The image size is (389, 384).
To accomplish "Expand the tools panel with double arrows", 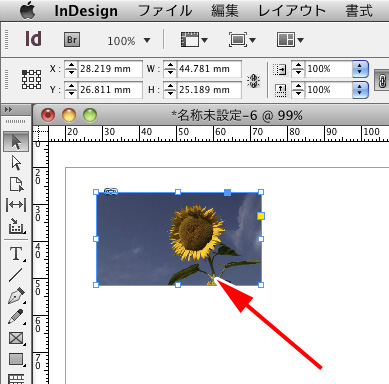I will click(9, 110).
